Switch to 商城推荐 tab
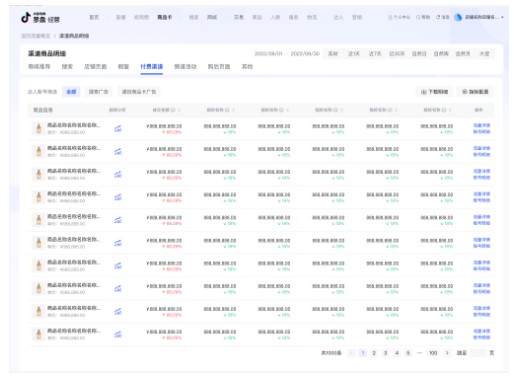 [39, 67]
